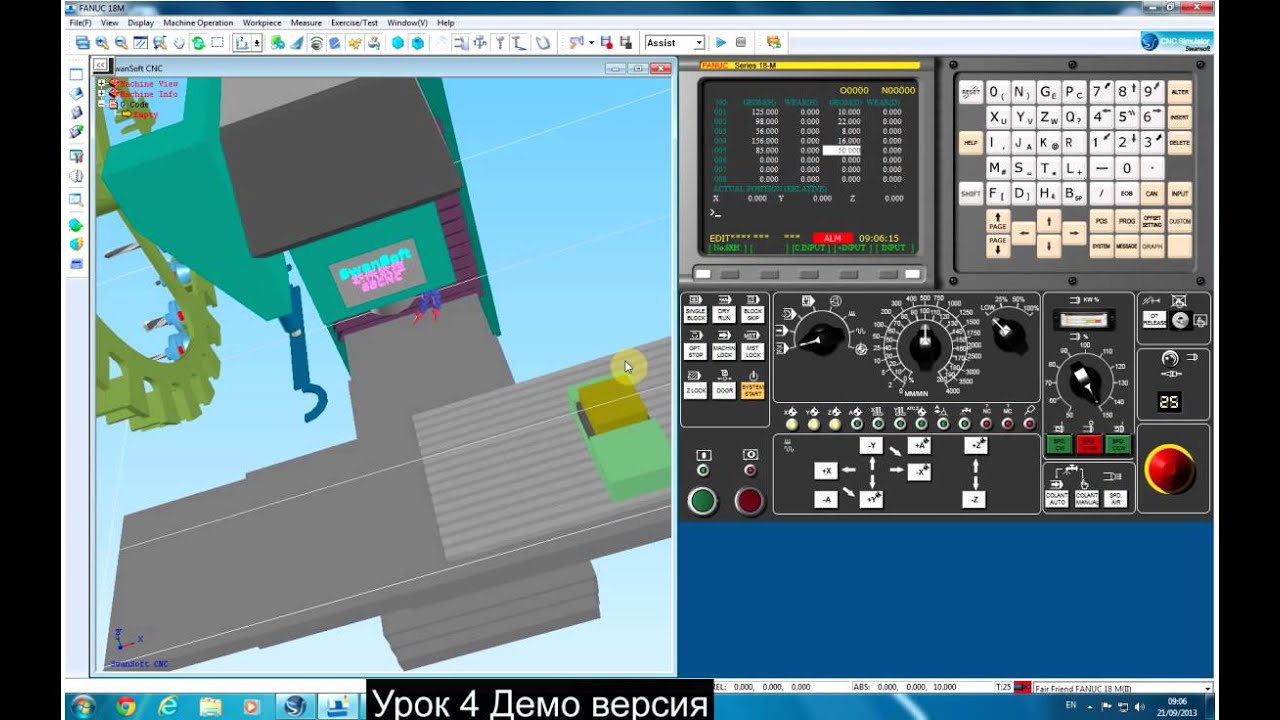
Task: Click the feedrate override MM/MIN dial
Action: 924,346
